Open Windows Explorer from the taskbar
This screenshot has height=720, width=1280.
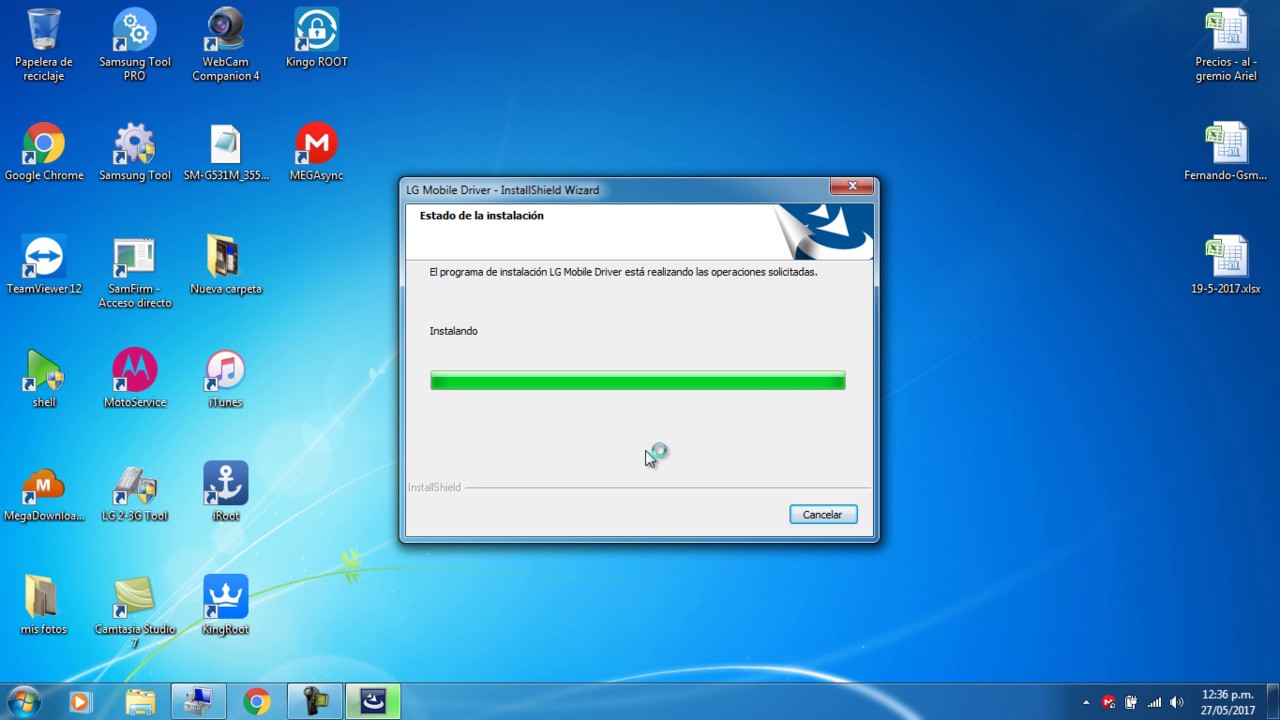pos(140,702)
